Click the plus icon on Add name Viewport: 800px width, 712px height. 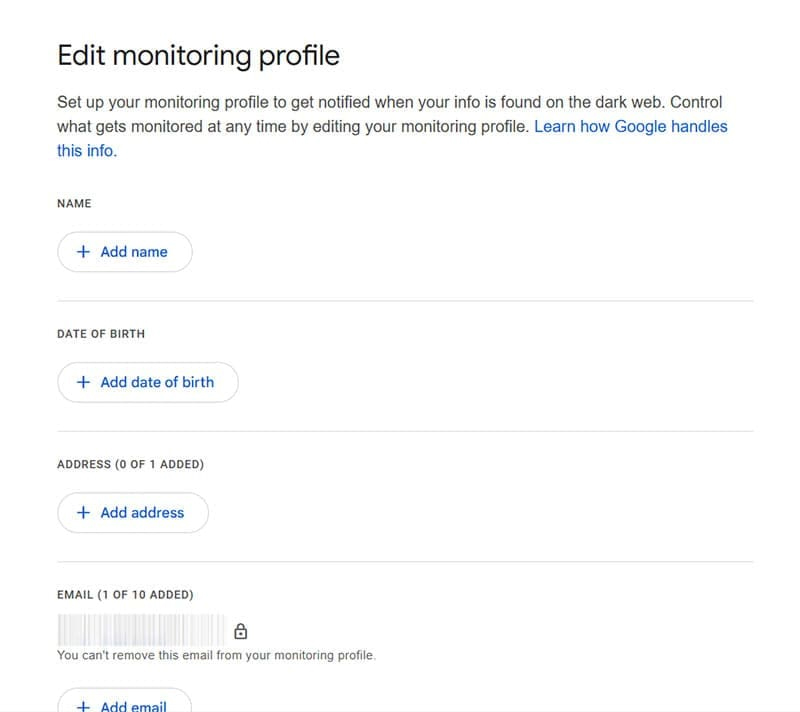tap(84, 251)
